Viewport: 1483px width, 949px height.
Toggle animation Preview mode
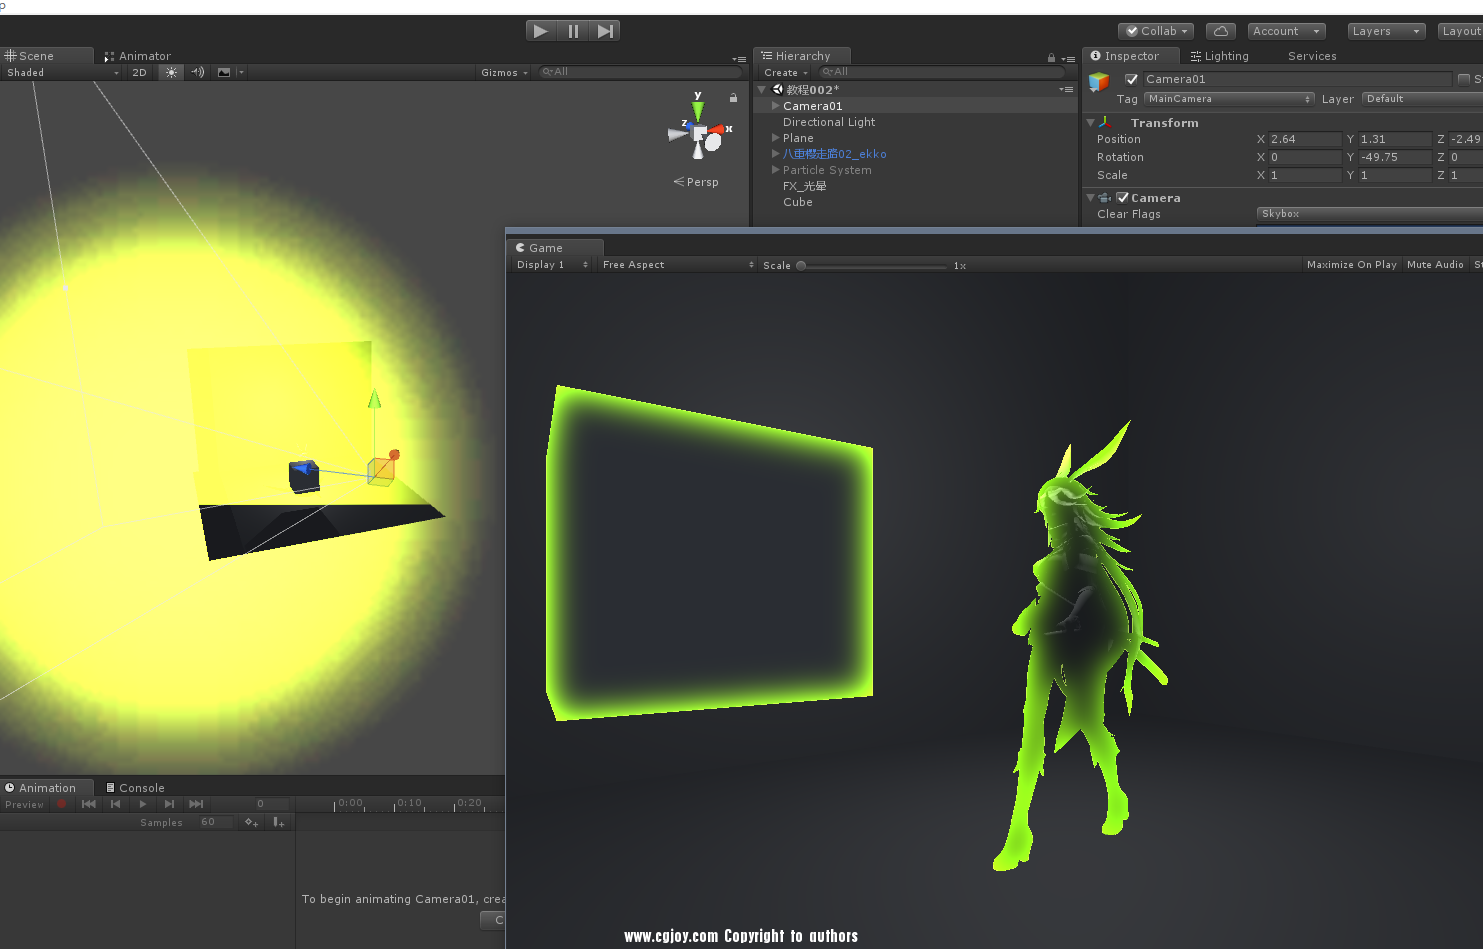pos(25,805)
